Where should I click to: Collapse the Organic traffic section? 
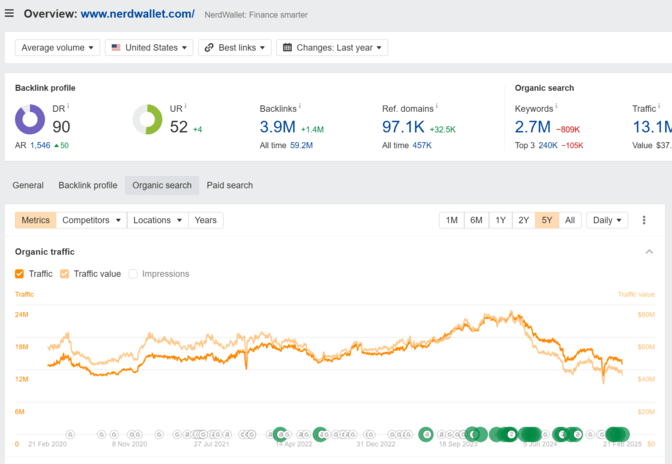[x=649, y=252]
